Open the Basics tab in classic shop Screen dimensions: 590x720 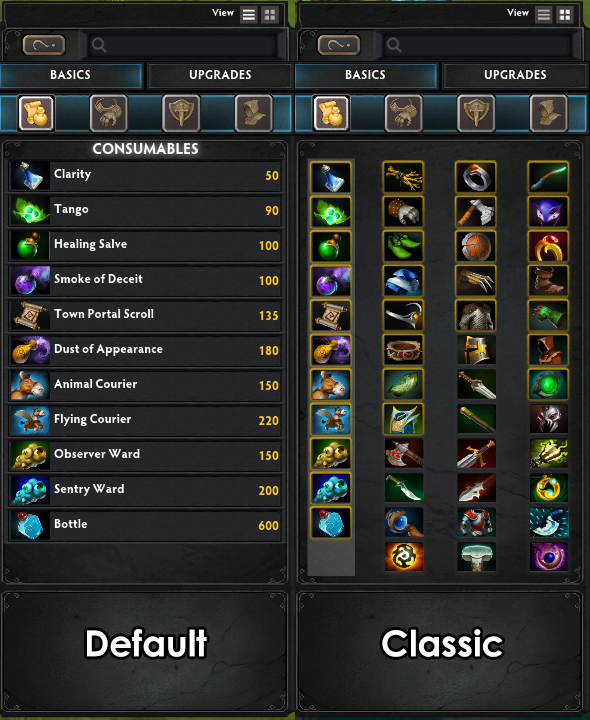365,75
